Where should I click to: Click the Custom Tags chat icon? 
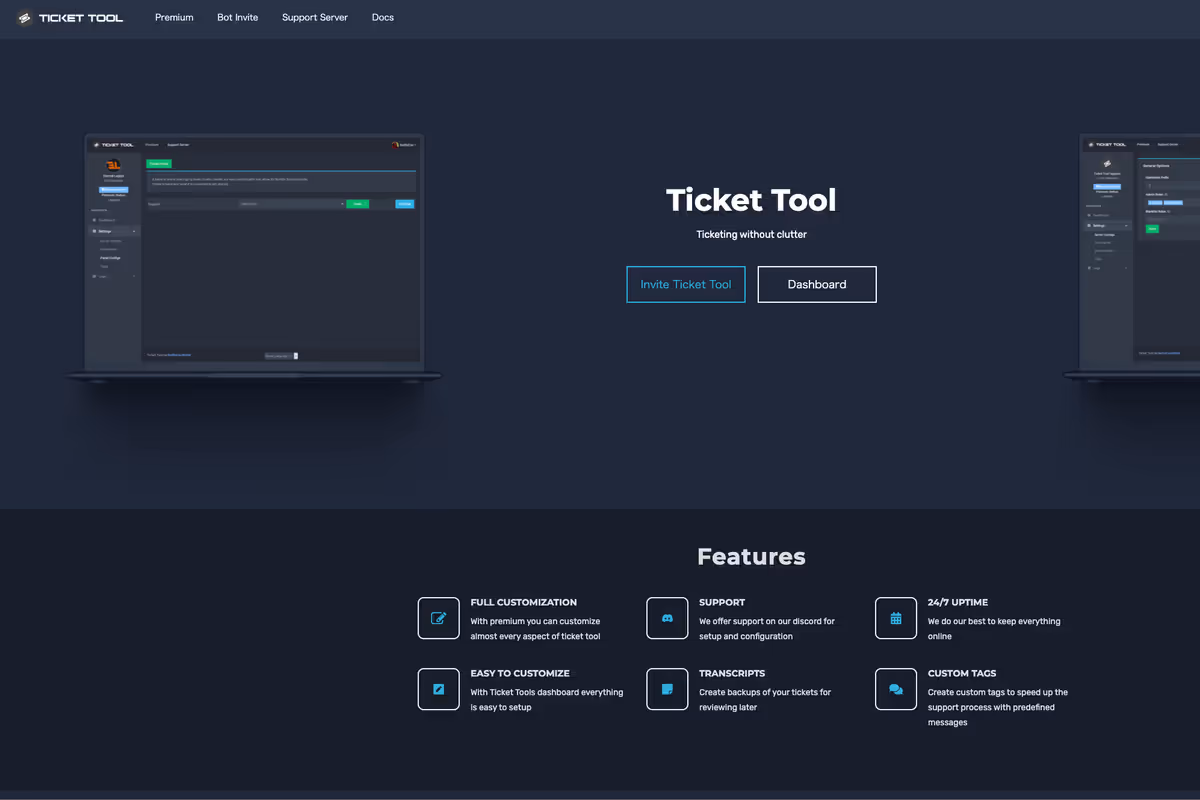coord(896,689)
